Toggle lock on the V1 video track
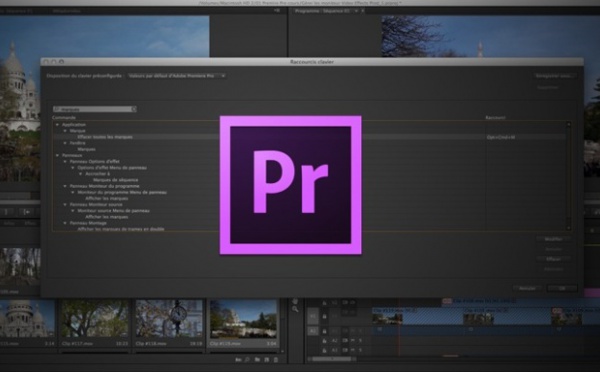 coord(324,317)
